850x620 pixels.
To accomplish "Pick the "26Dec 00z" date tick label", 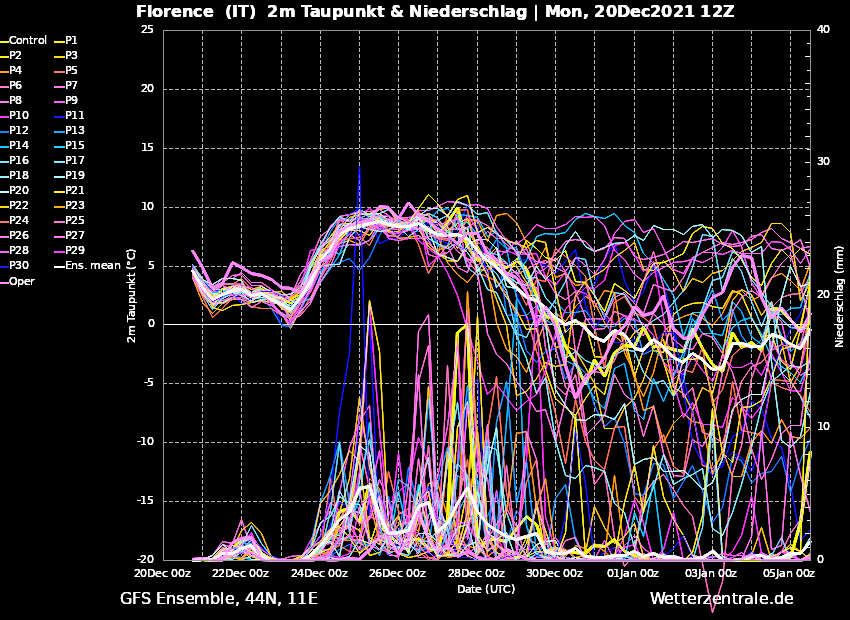I will [x=399, y=573].
